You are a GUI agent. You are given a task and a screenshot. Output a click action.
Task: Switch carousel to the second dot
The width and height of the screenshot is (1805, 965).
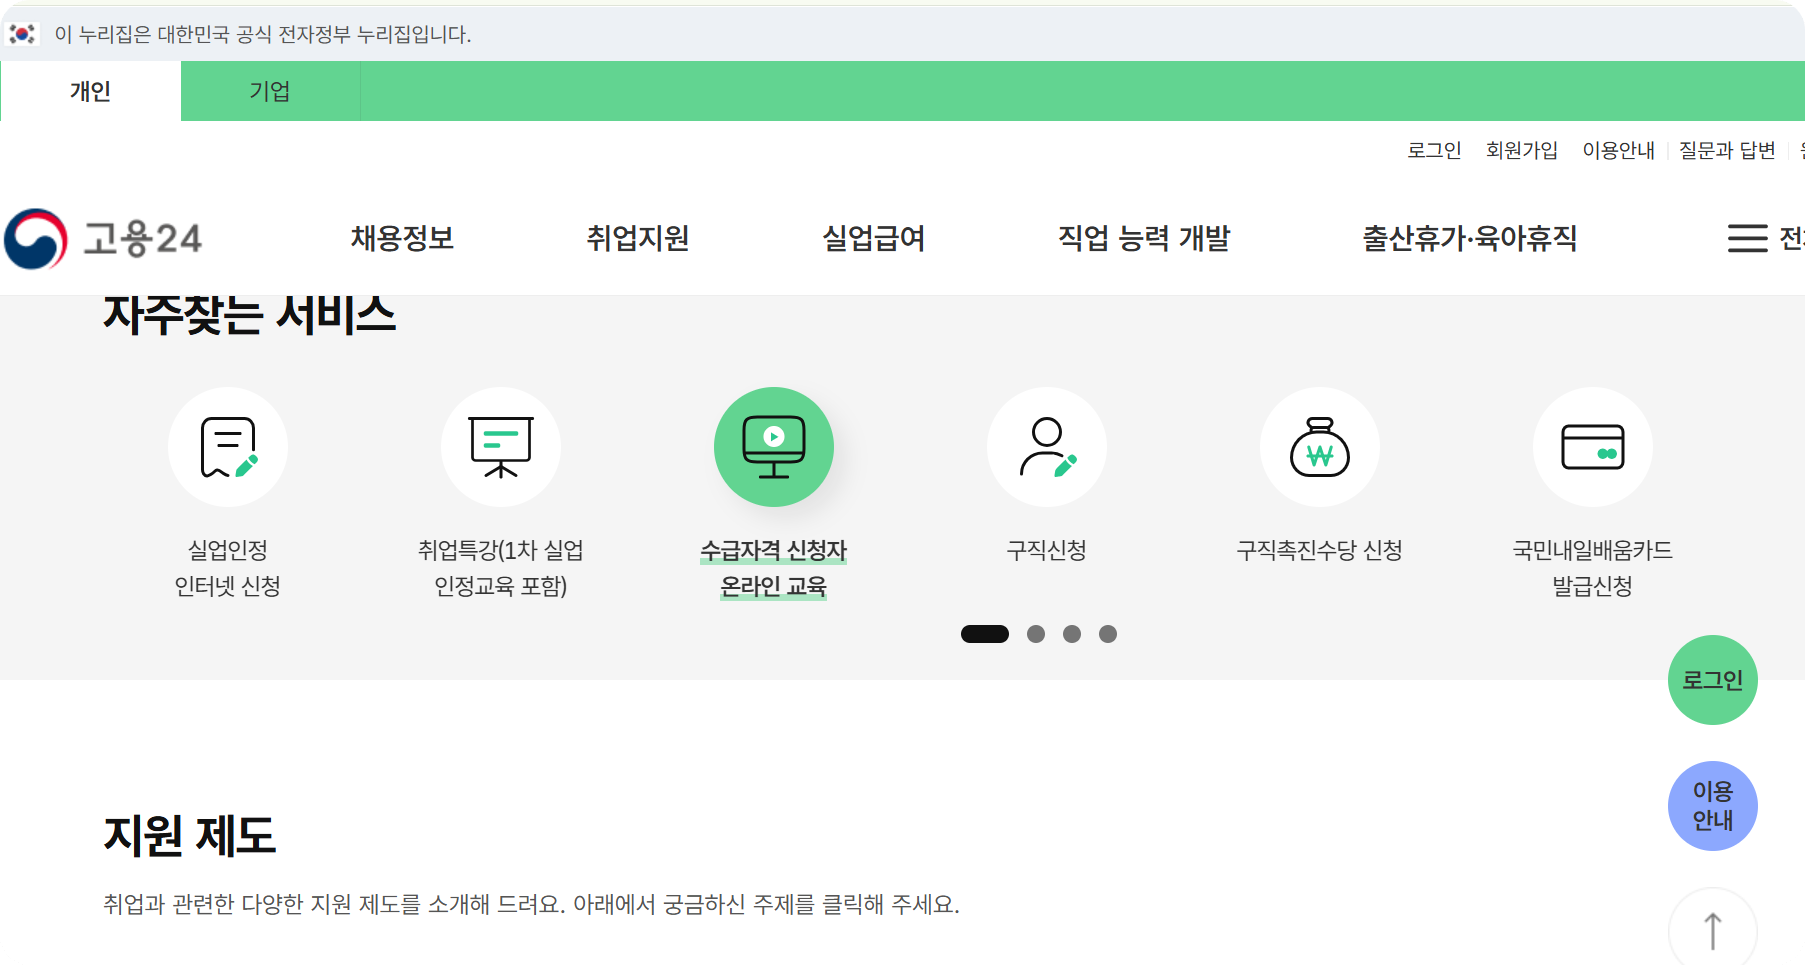pos(1037,633)
